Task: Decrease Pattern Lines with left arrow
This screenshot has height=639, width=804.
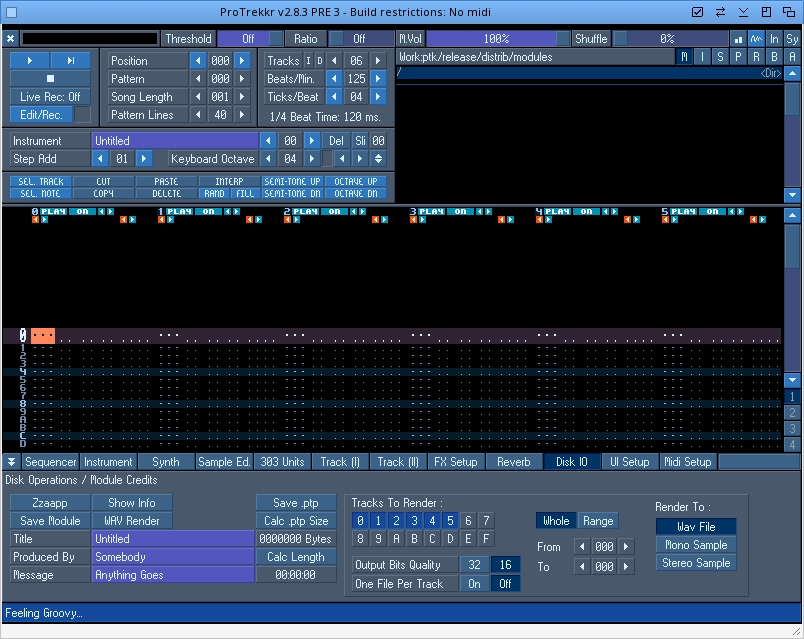Action: click(197, 115)
